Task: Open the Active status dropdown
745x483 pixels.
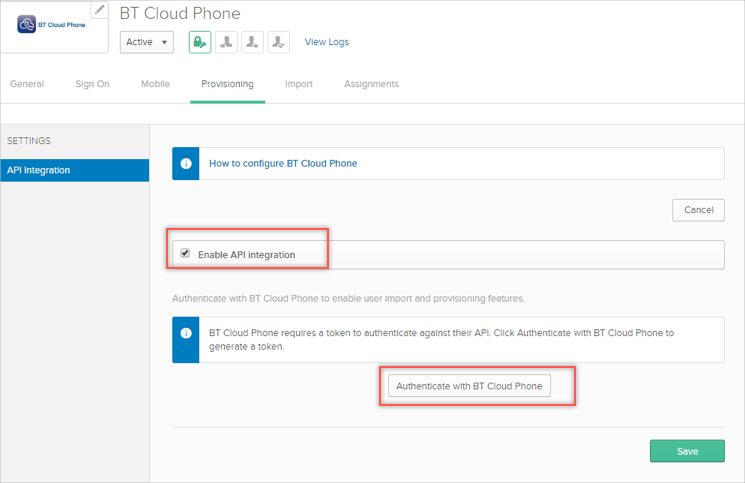Action: (146, 42)
